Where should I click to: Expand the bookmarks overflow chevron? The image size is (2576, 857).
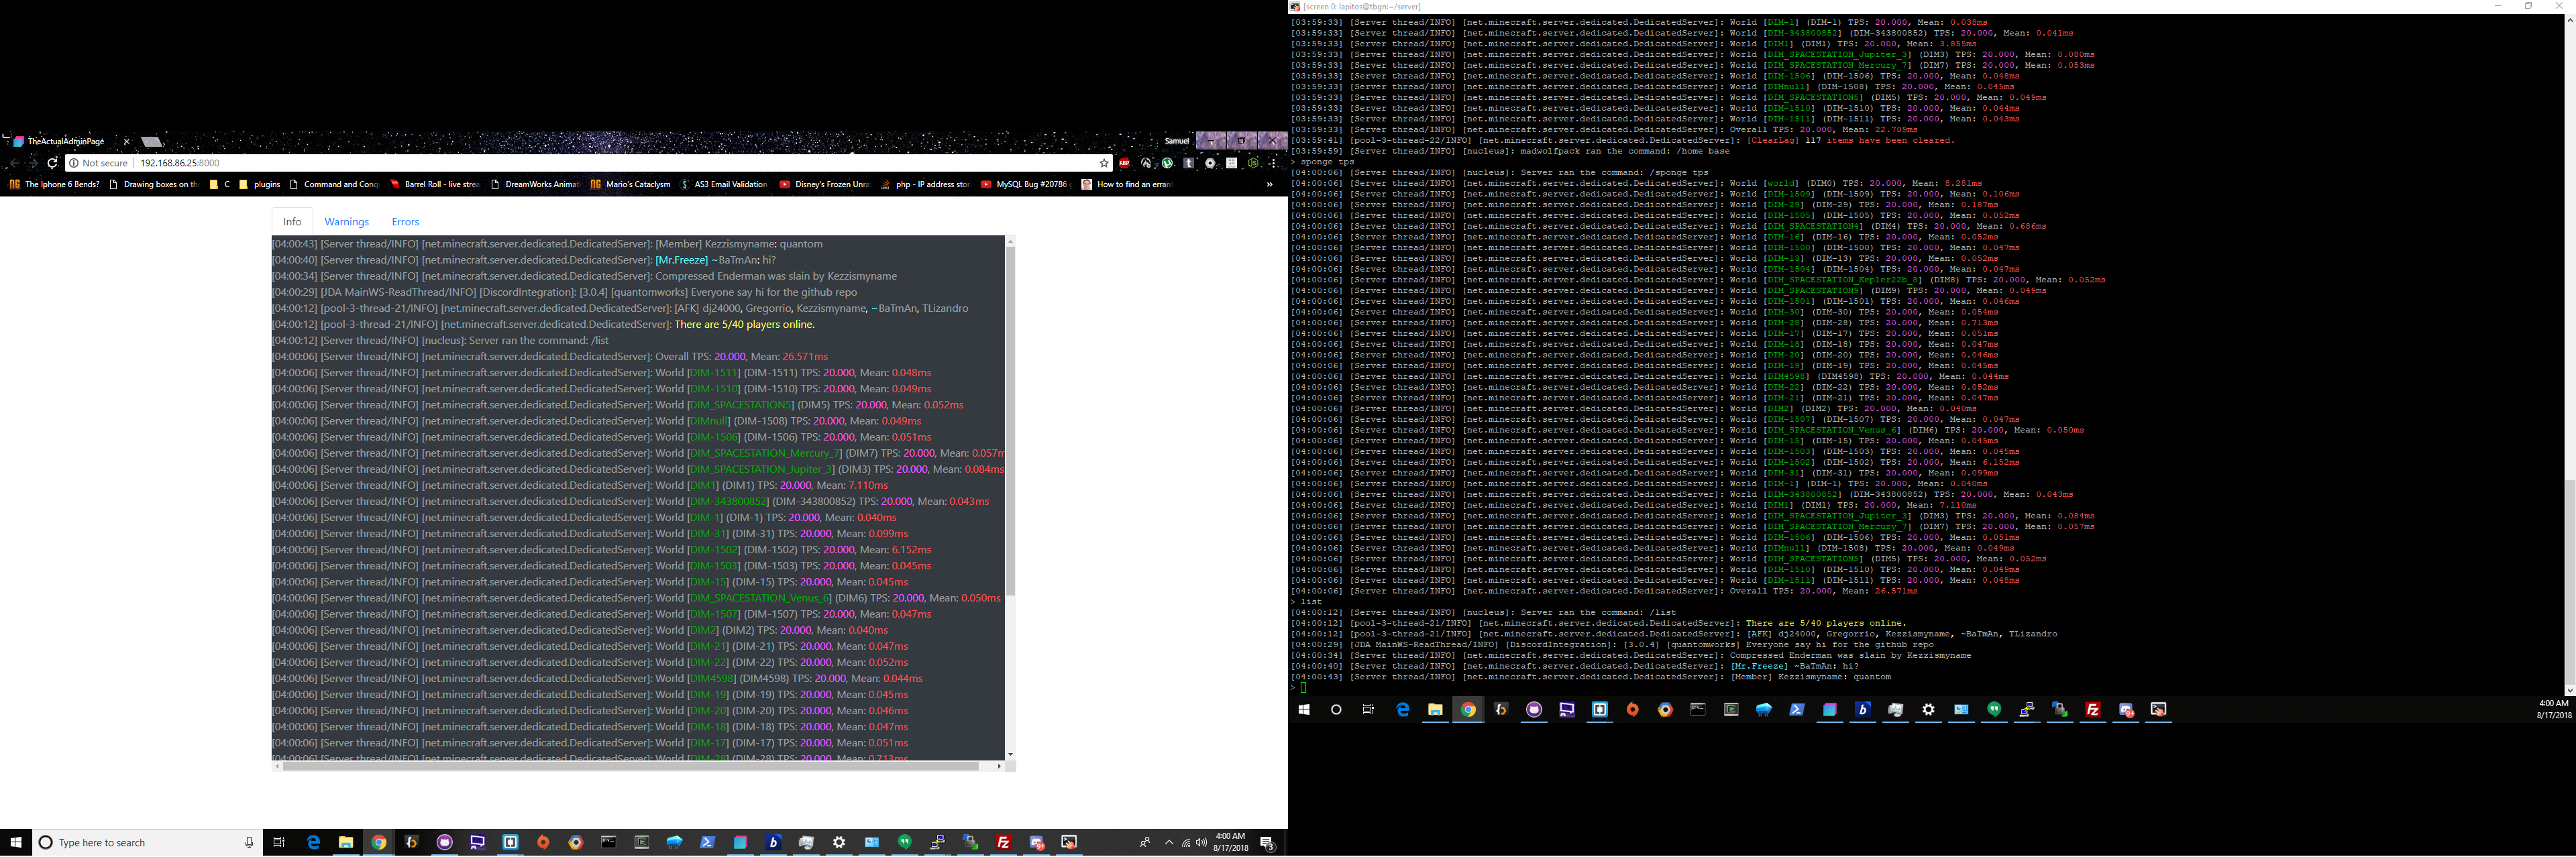[x=1269, y=184]
